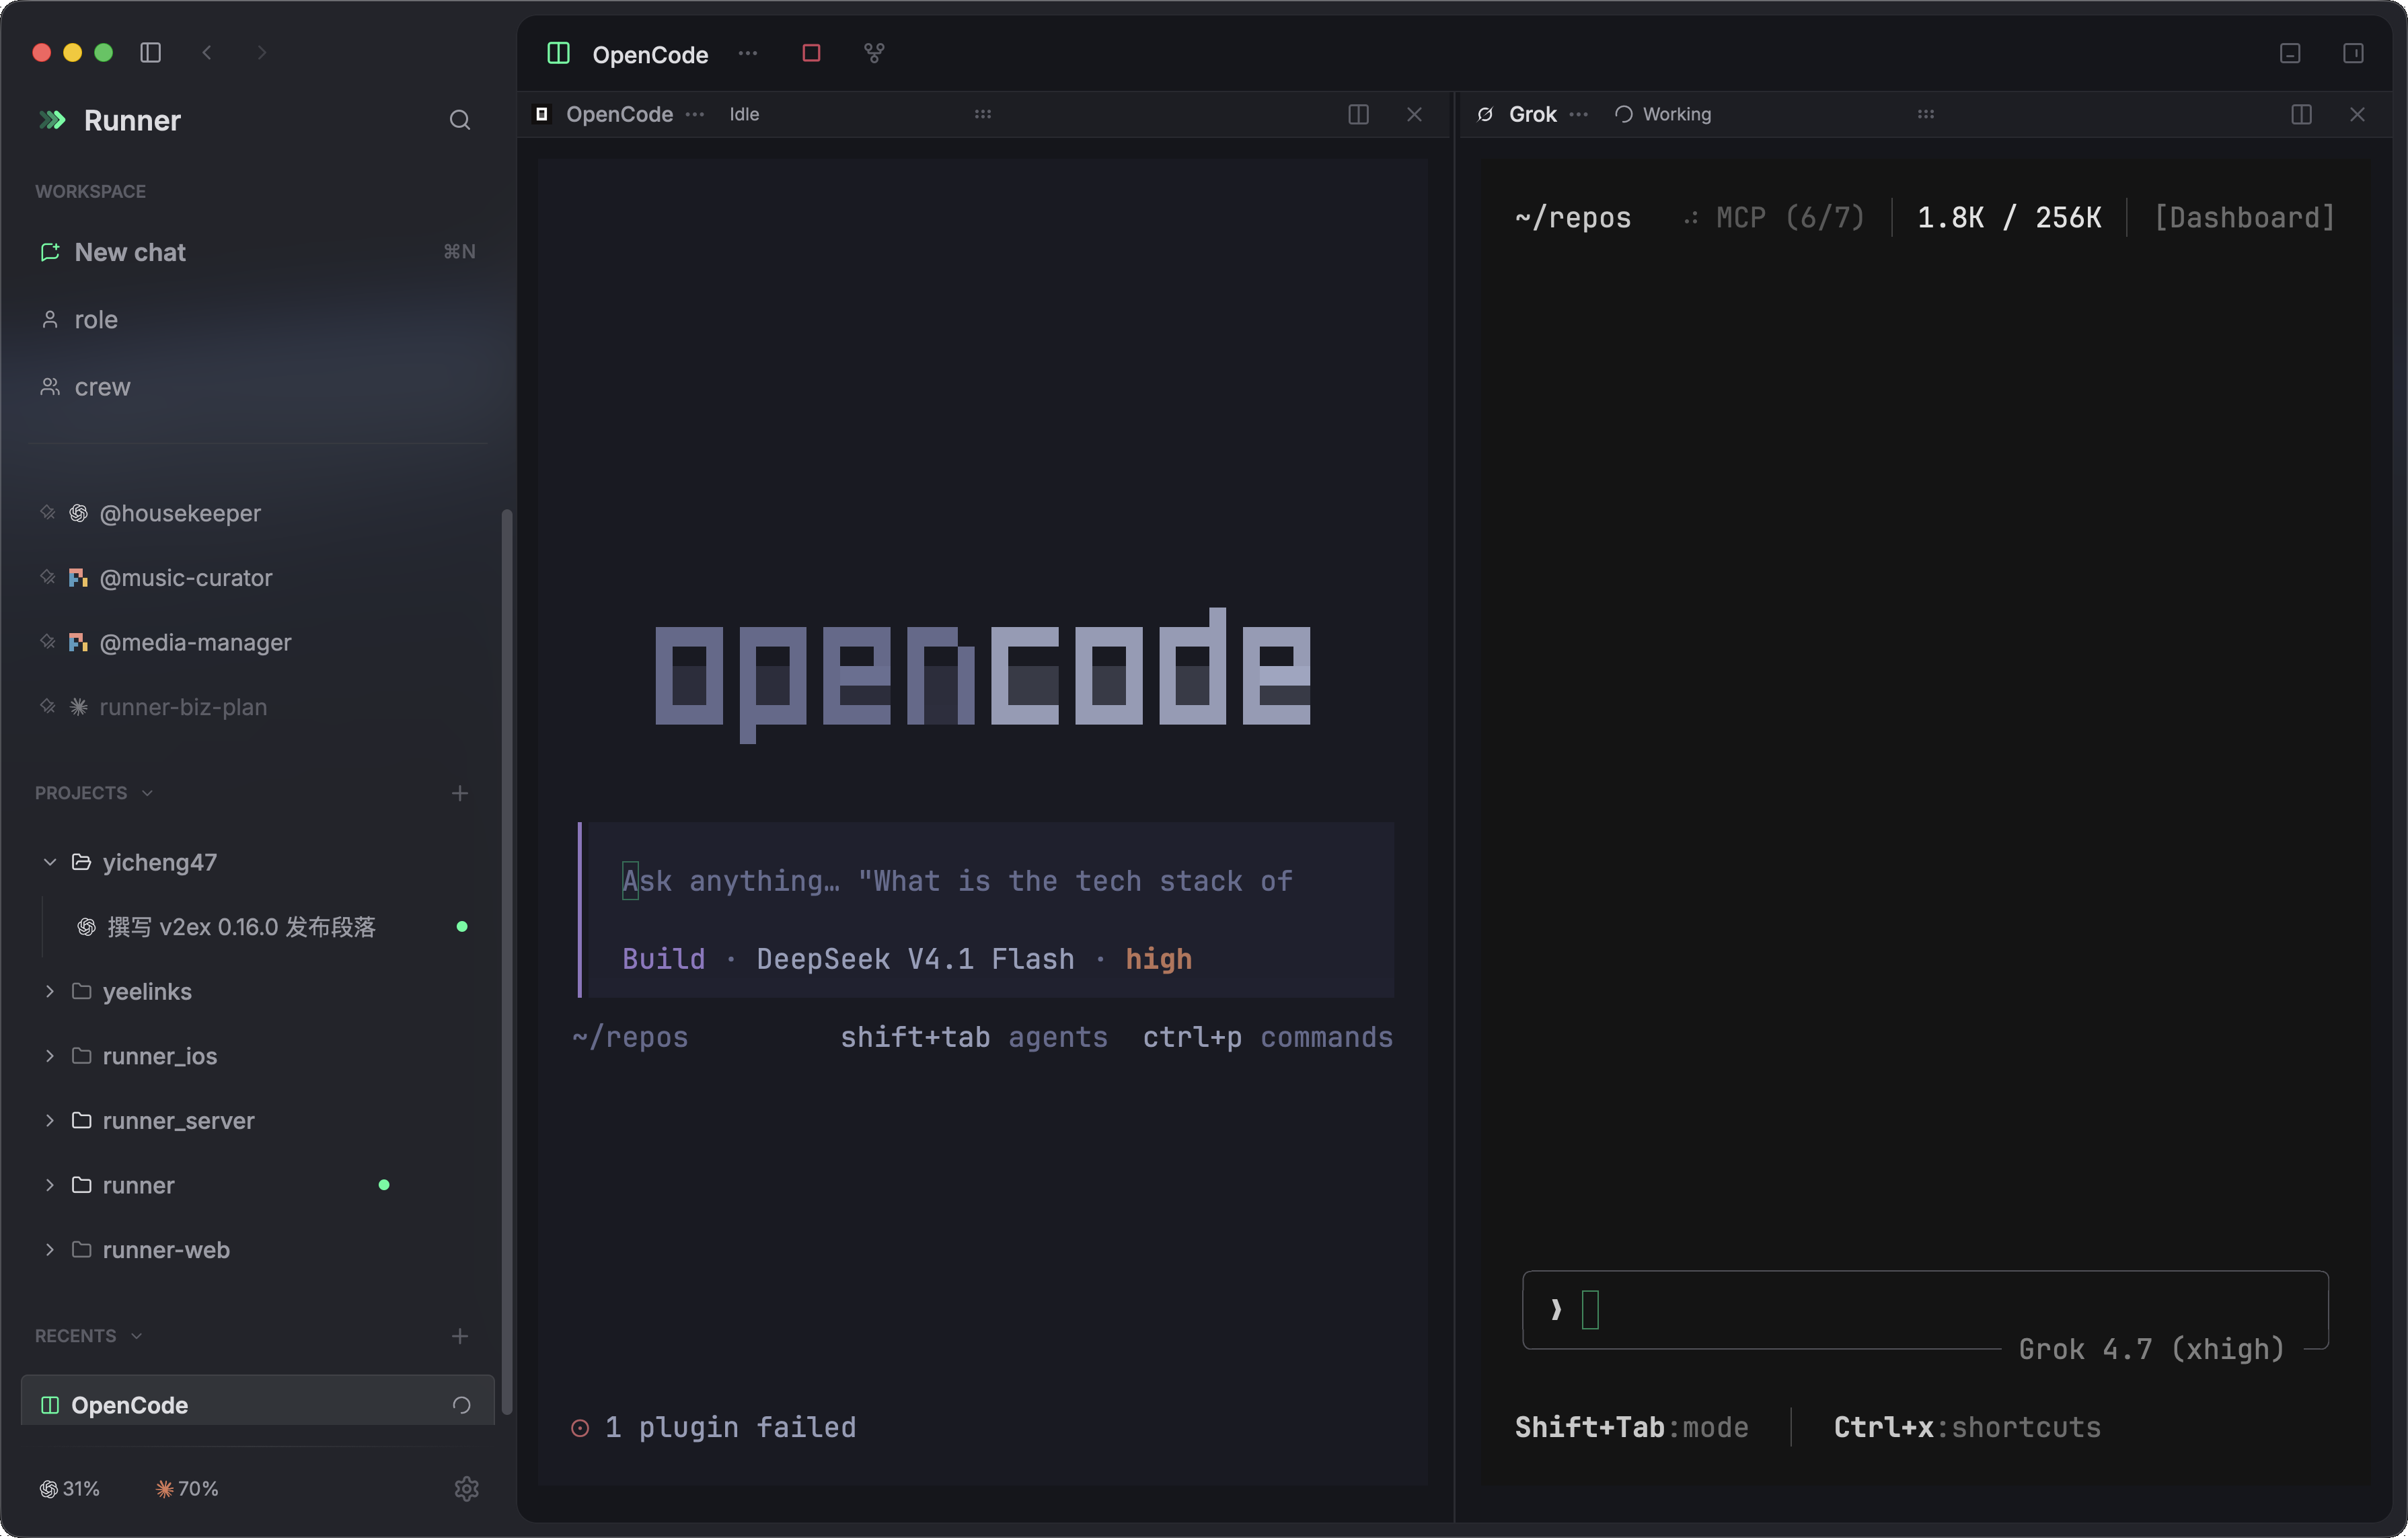Open the branch/fork icon in top bar

click(x=874, y=53)
